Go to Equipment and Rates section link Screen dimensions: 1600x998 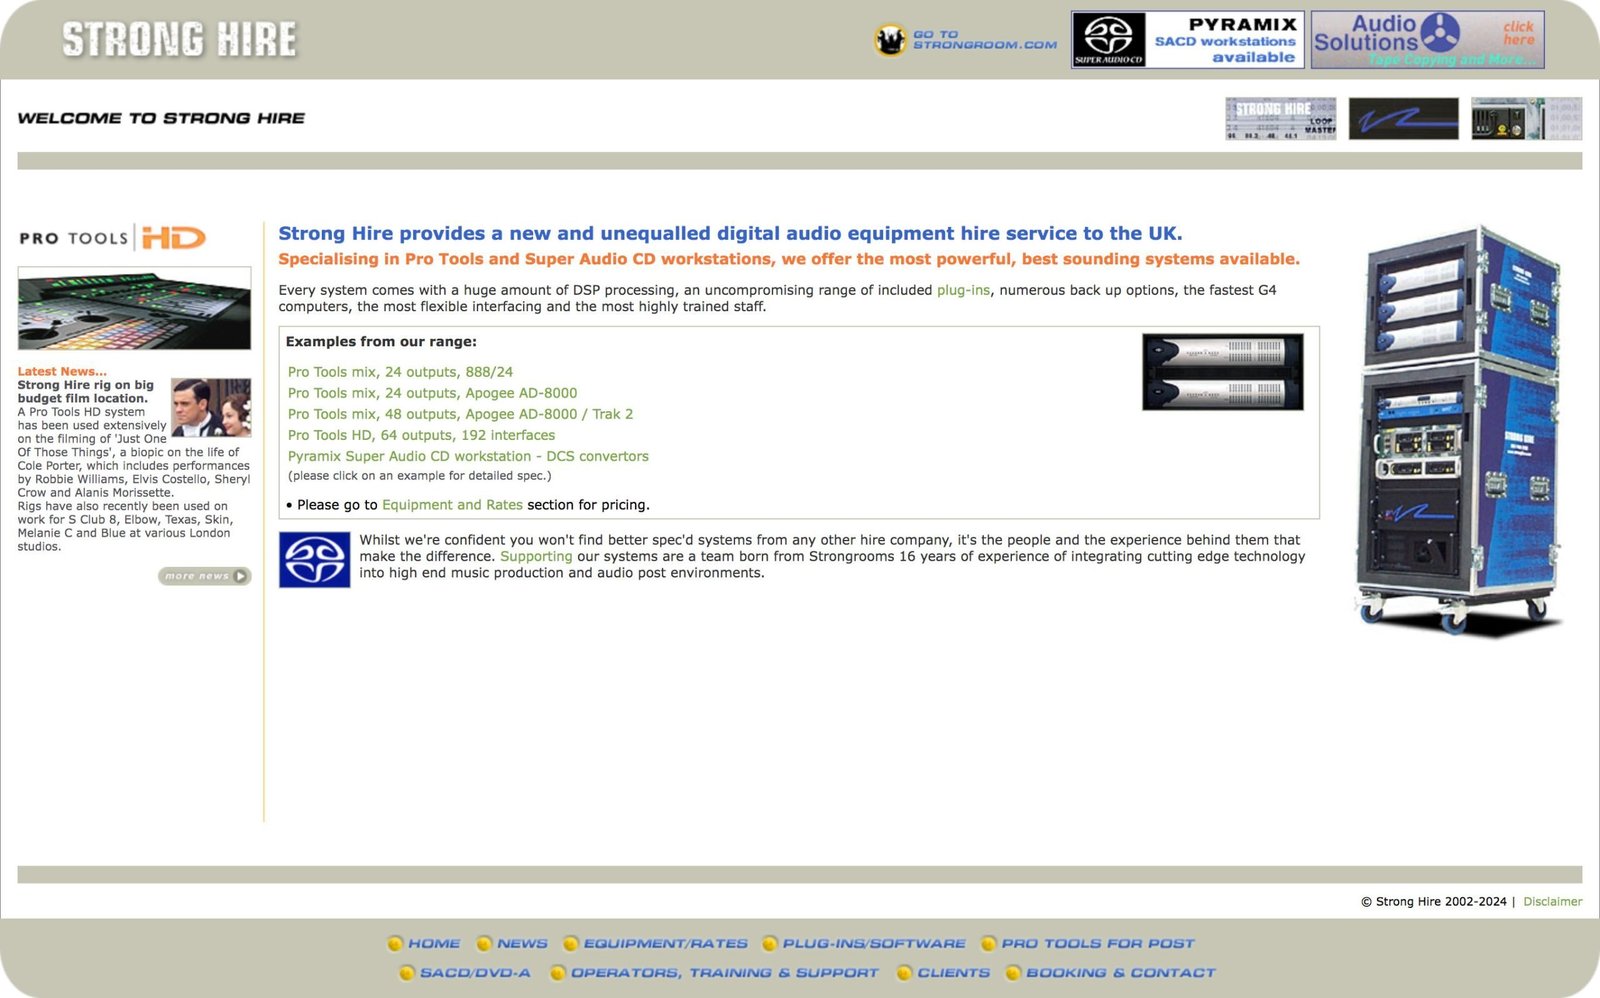point(452,505)
